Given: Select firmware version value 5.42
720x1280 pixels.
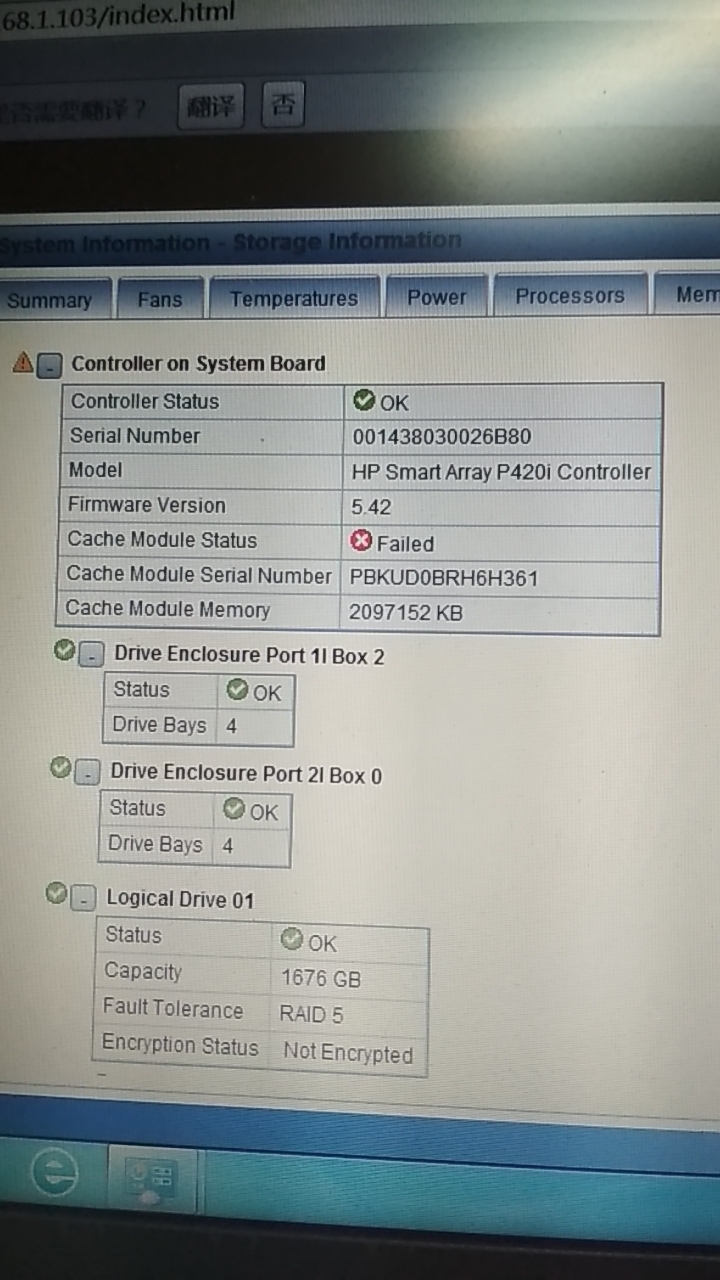Looking at the screenshot, I should pyautogui.click(x=371, y=507).
